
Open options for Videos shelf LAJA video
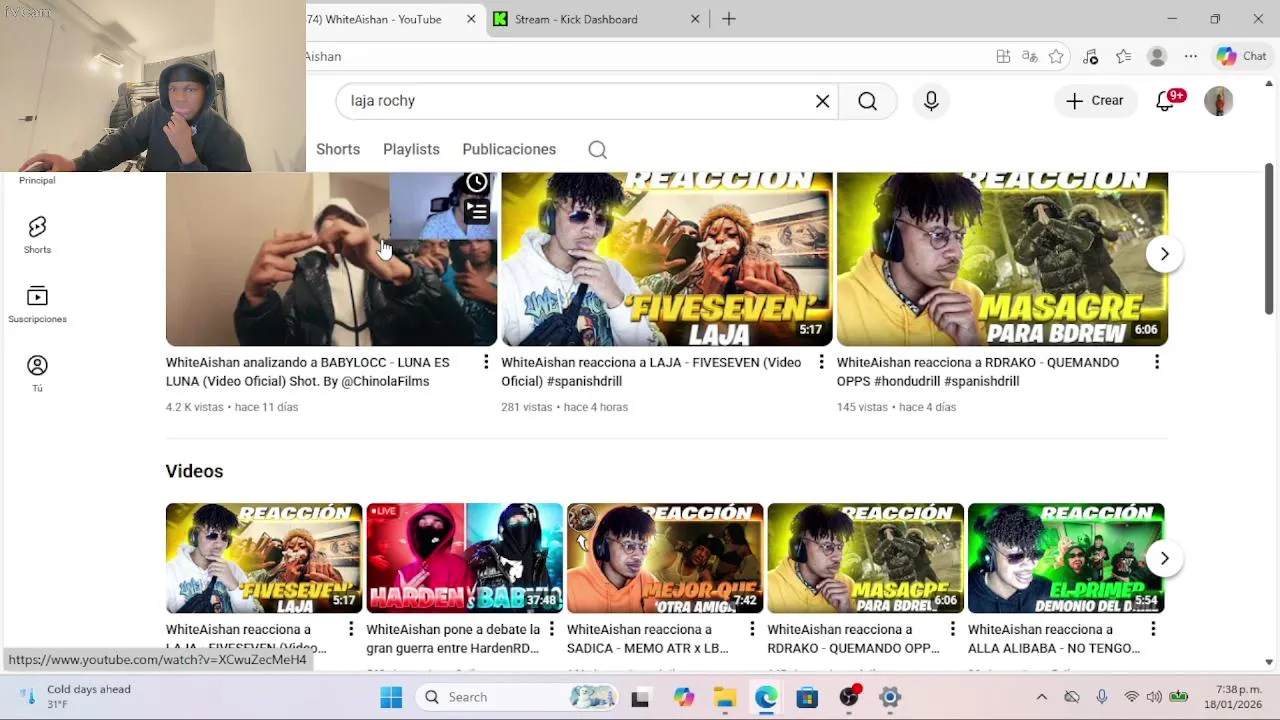click(x=351, y=629)
